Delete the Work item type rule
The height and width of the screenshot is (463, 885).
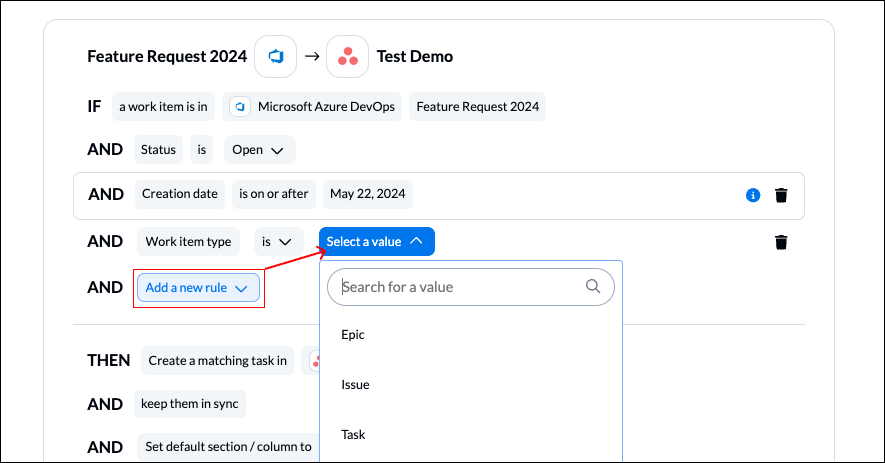[x=781, y=242]
